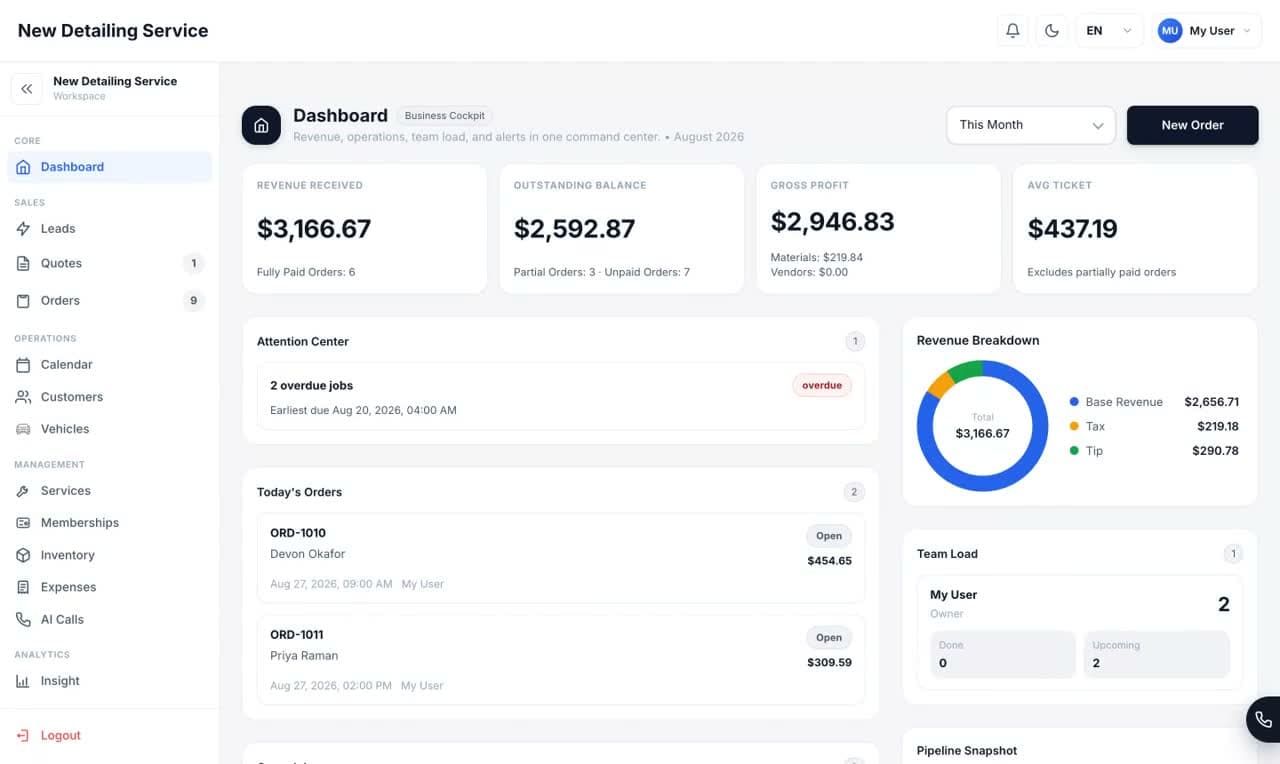Click the Inventory box icon
This screenshot has height=764, width=1280.
click(x=23, y=555)
